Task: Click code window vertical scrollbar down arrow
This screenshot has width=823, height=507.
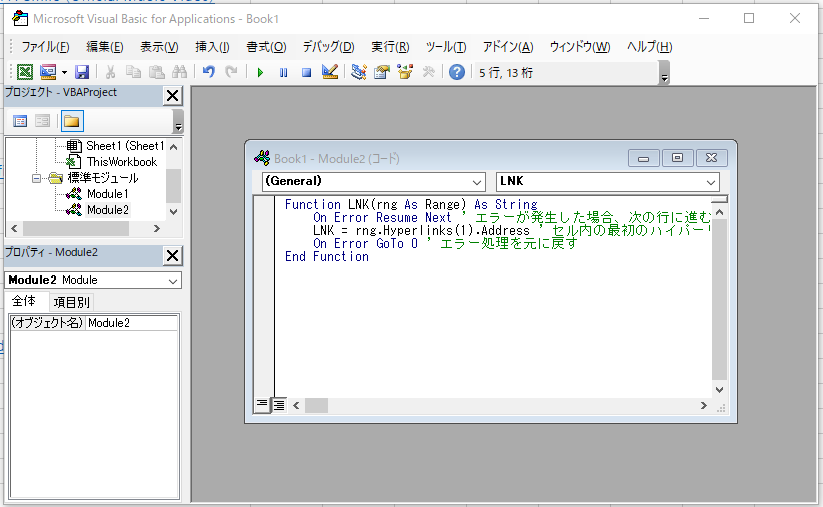Action: point(720,389)
